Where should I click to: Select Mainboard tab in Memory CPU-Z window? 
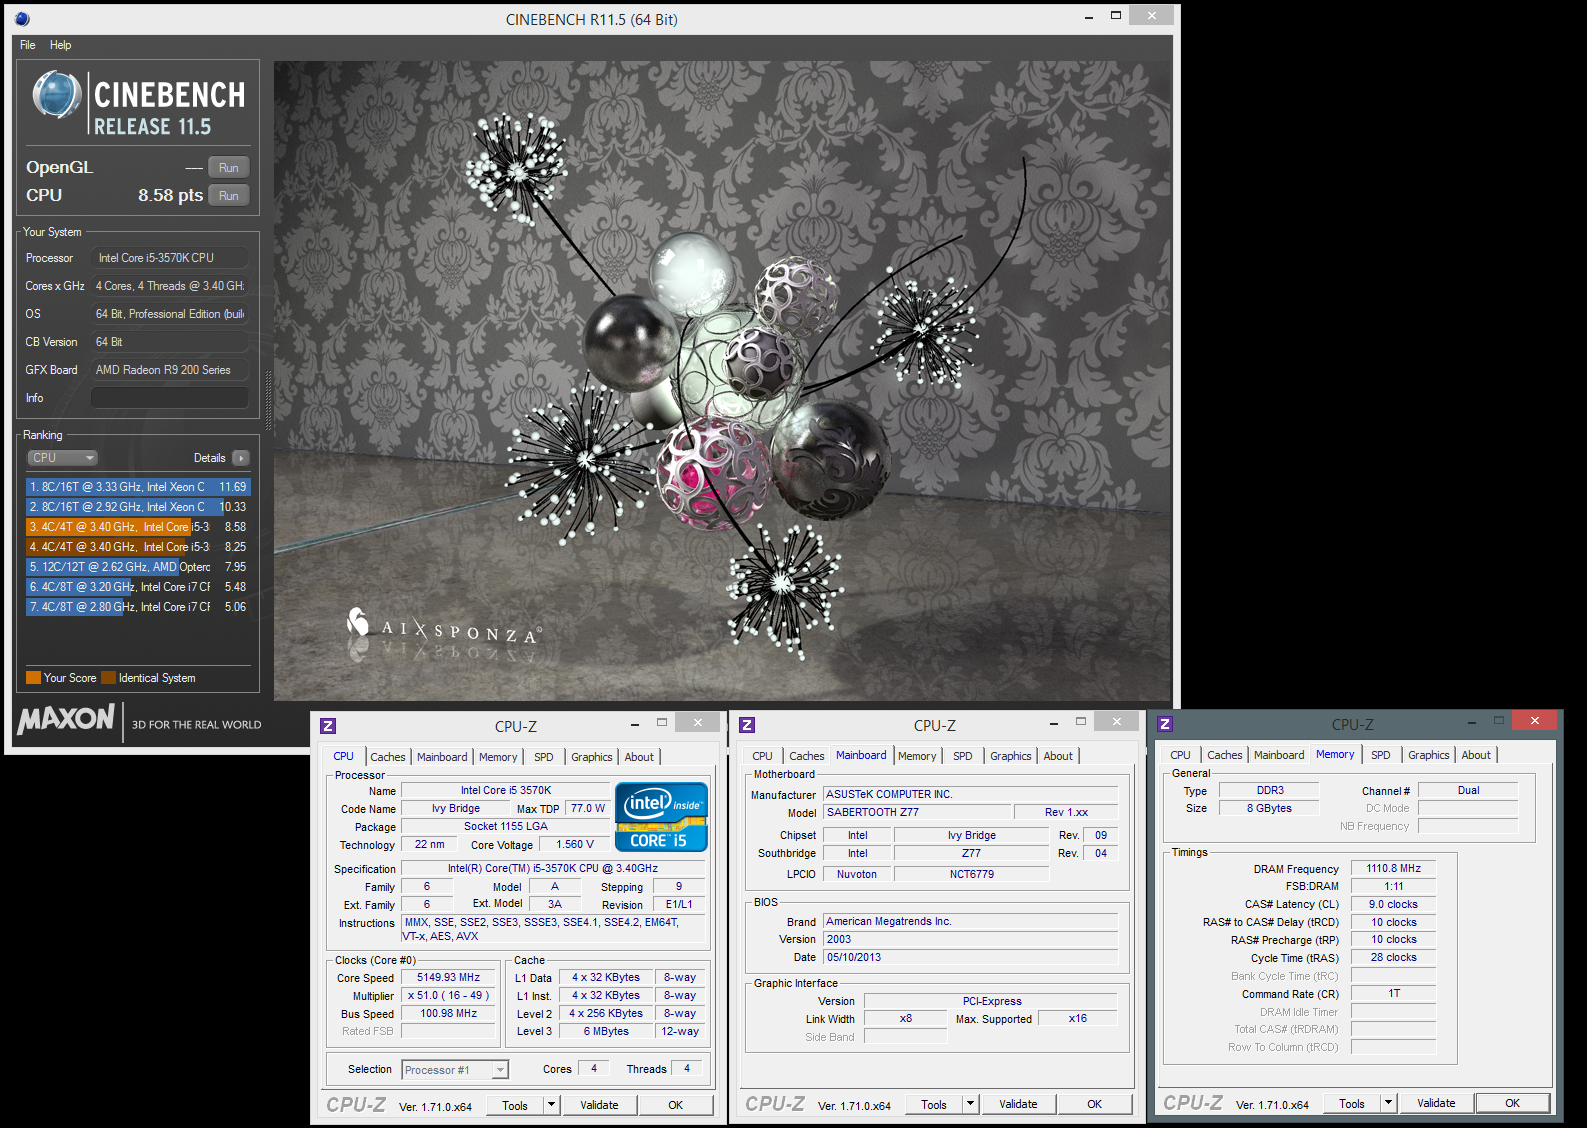[1279, 755]
